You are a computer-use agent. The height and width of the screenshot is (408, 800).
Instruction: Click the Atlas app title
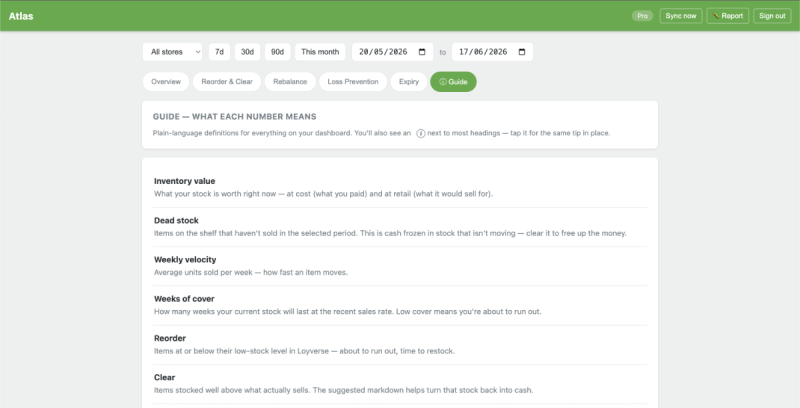click(21, 16)
